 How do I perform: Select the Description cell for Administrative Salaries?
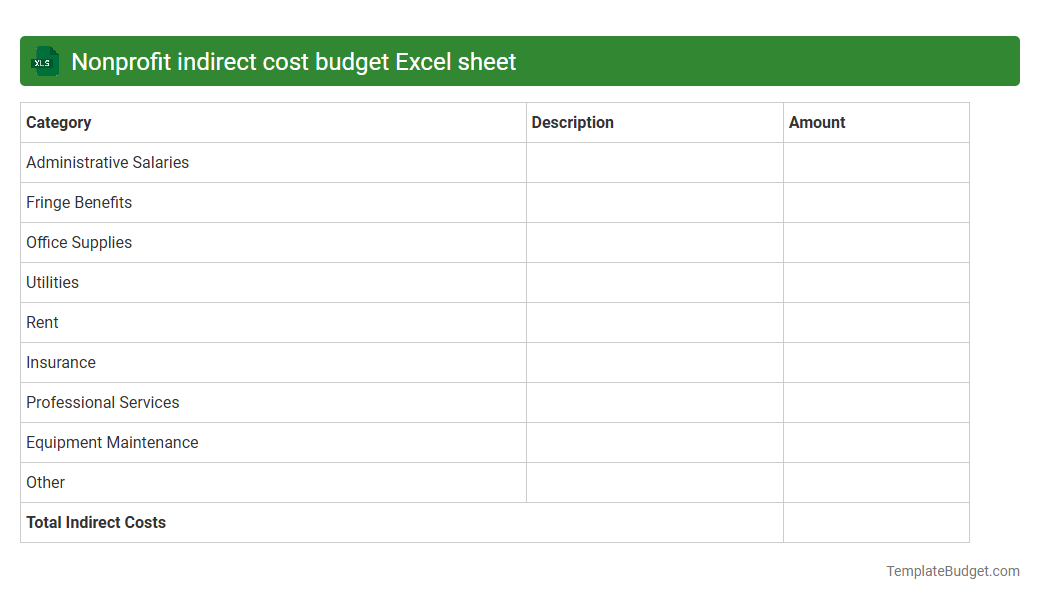654,162
